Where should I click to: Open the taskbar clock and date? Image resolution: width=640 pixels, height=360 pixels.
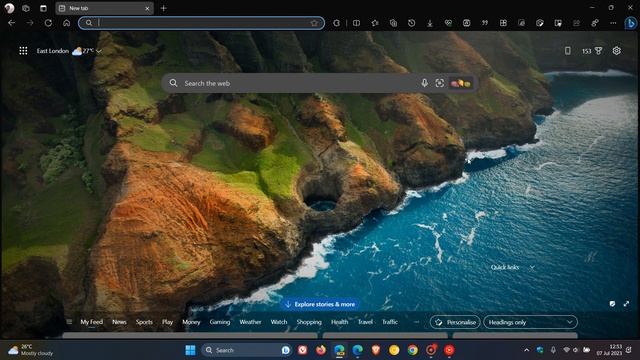pos(609,350)
